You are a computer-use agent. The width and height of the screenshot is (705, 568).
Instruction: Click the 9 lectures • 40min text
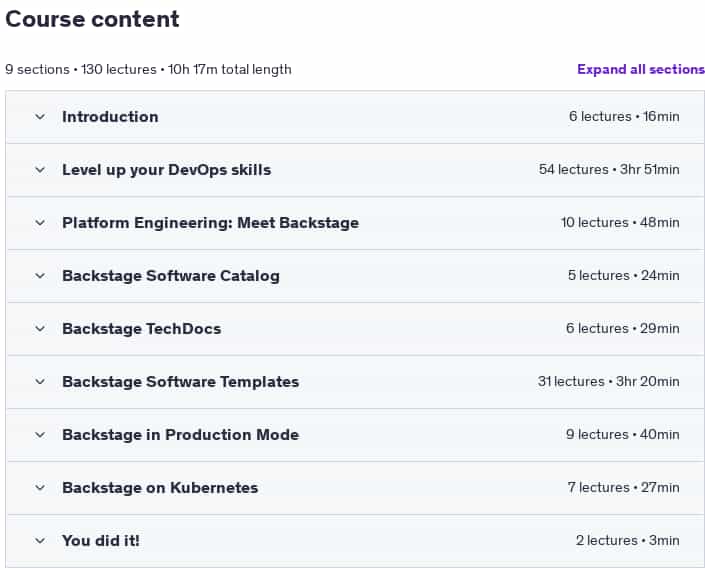pyautogui.click(x=623, y=434)
